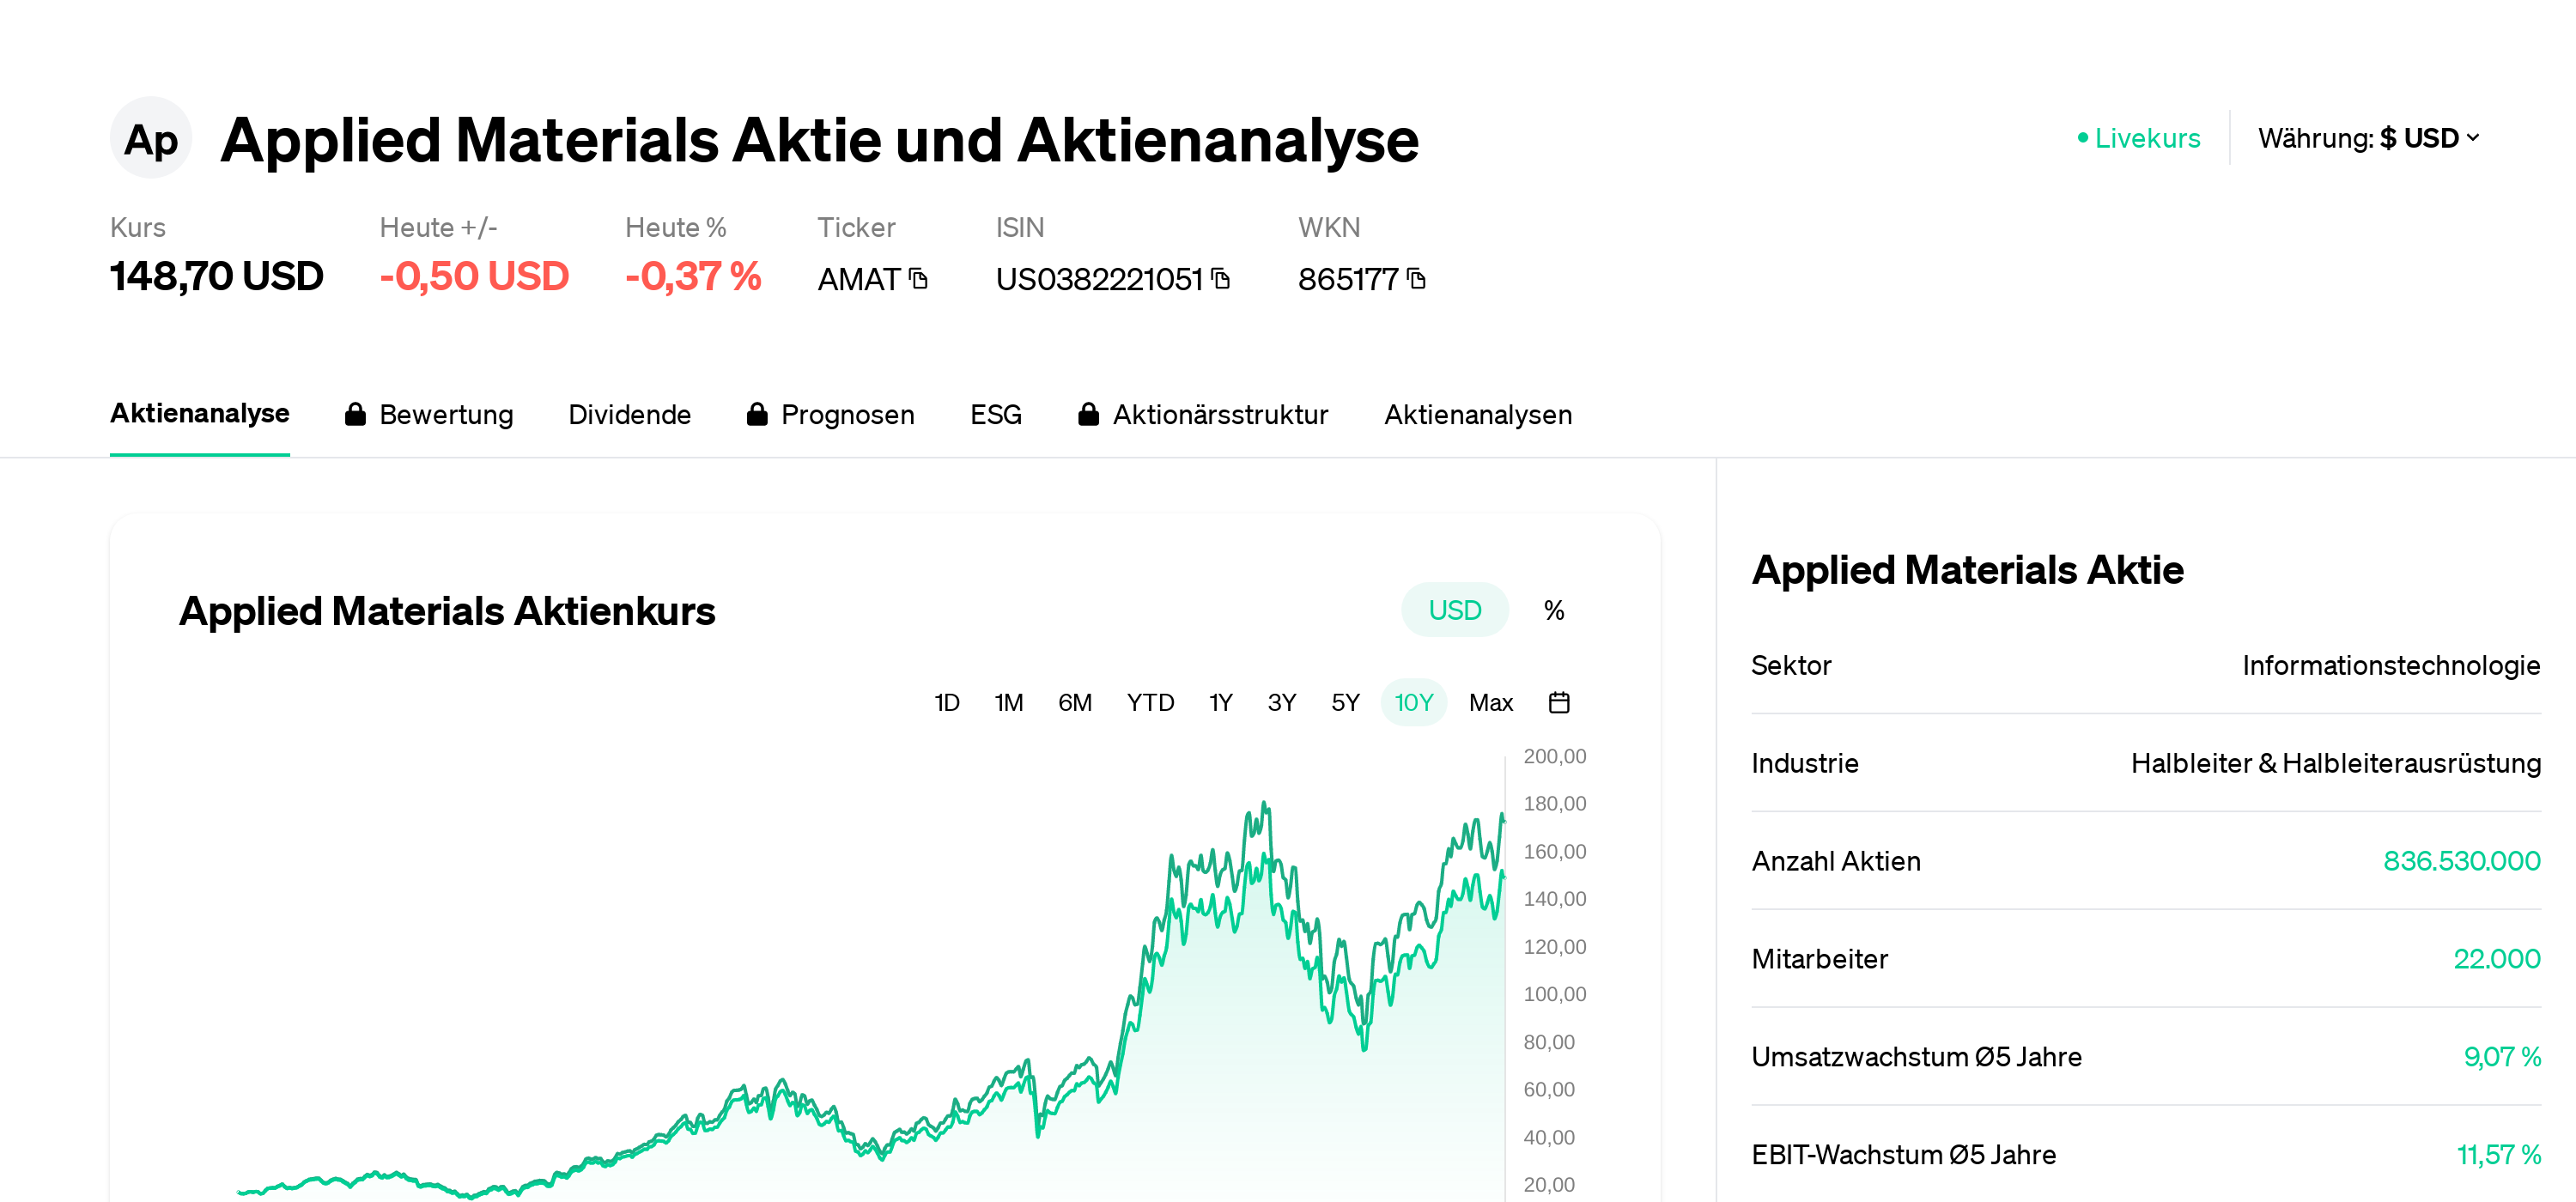
Task: Click copy icon next to ISIN number
Action: pyautogui.click(x=1220, y=279)
